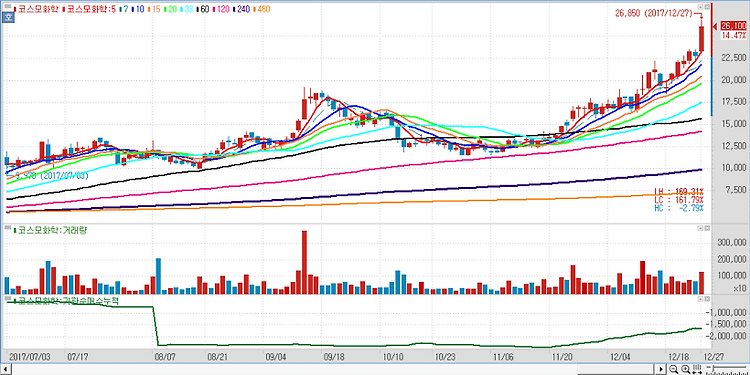Close the cumulative net-buy indicator pane
Screen dimensions: 750x375
(x=707, y=299)
